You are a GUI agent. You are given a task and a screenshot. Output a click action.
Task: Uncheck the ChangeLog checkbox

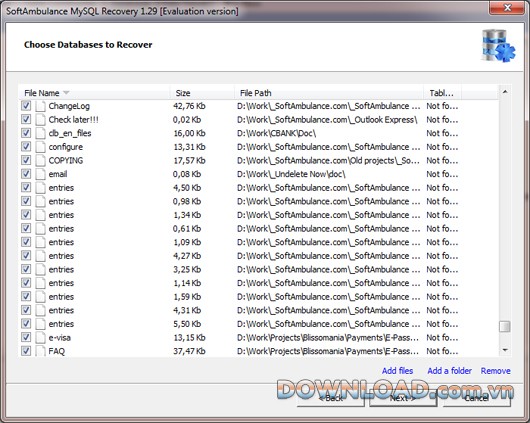pyautogui.click(x=26, y=106)
